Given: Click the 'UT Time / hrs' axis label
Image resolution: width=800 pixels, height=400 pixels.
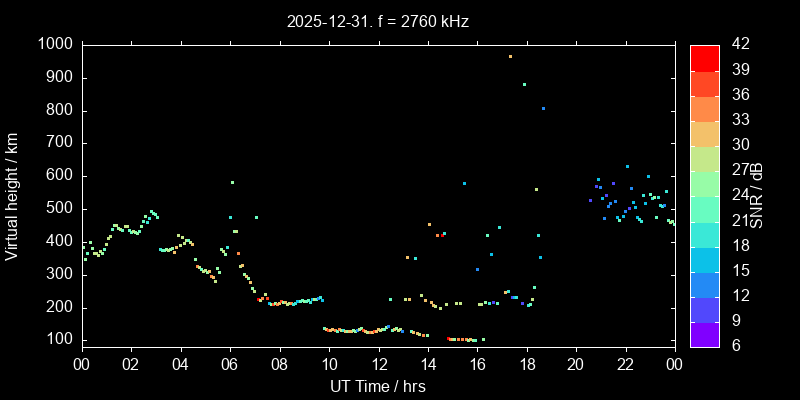Looking at the screenshot, I should (377, 387).
